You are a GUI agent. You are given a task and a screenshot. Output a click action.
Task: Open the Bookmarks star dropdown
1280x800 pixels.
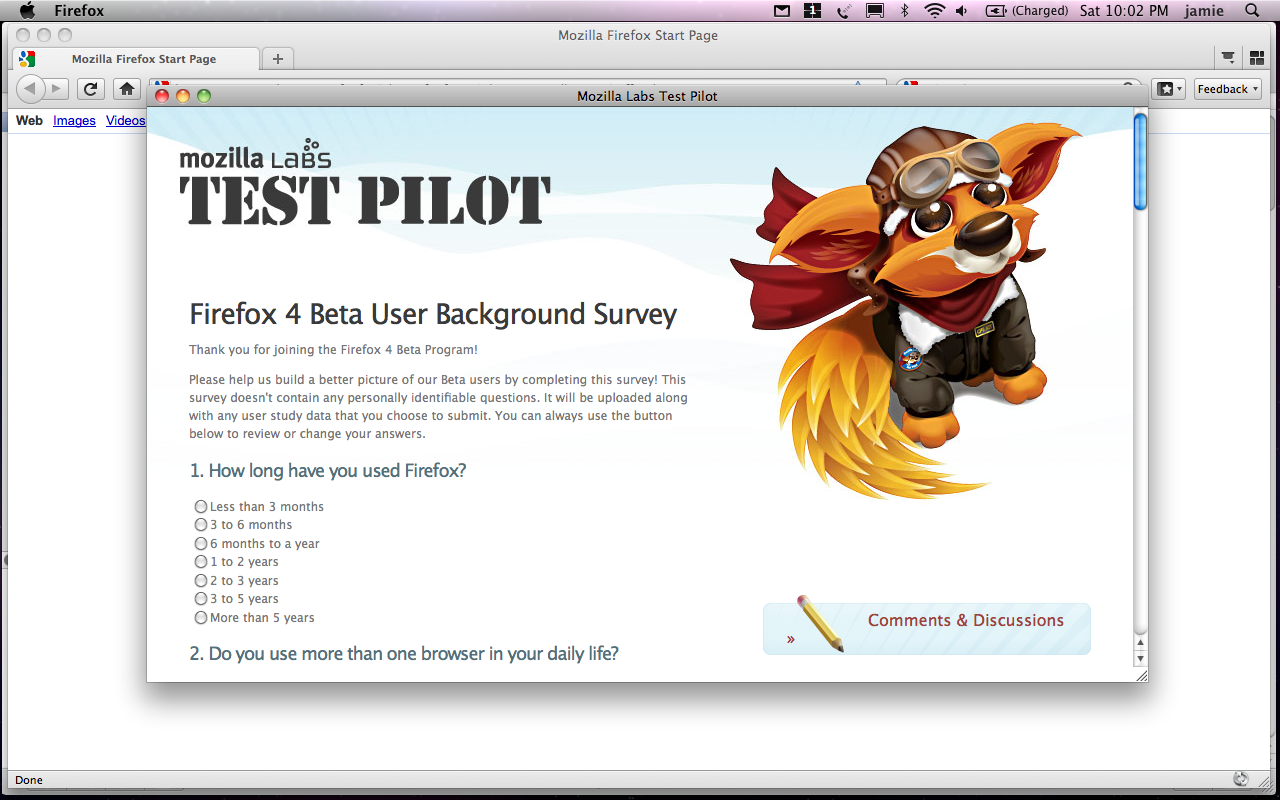pyautogui.click(x=1169, y=89)
